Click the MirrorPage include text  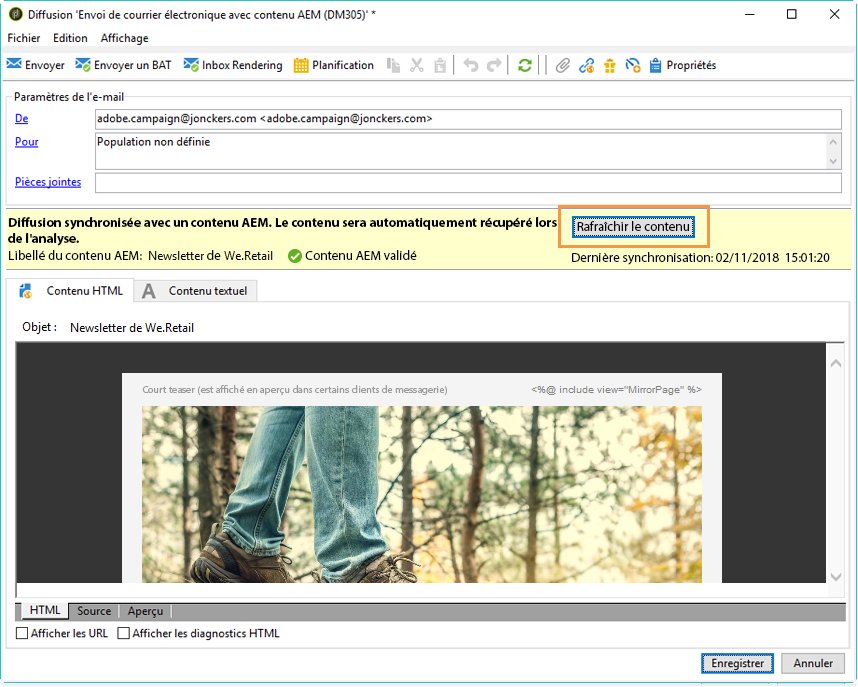616,390
